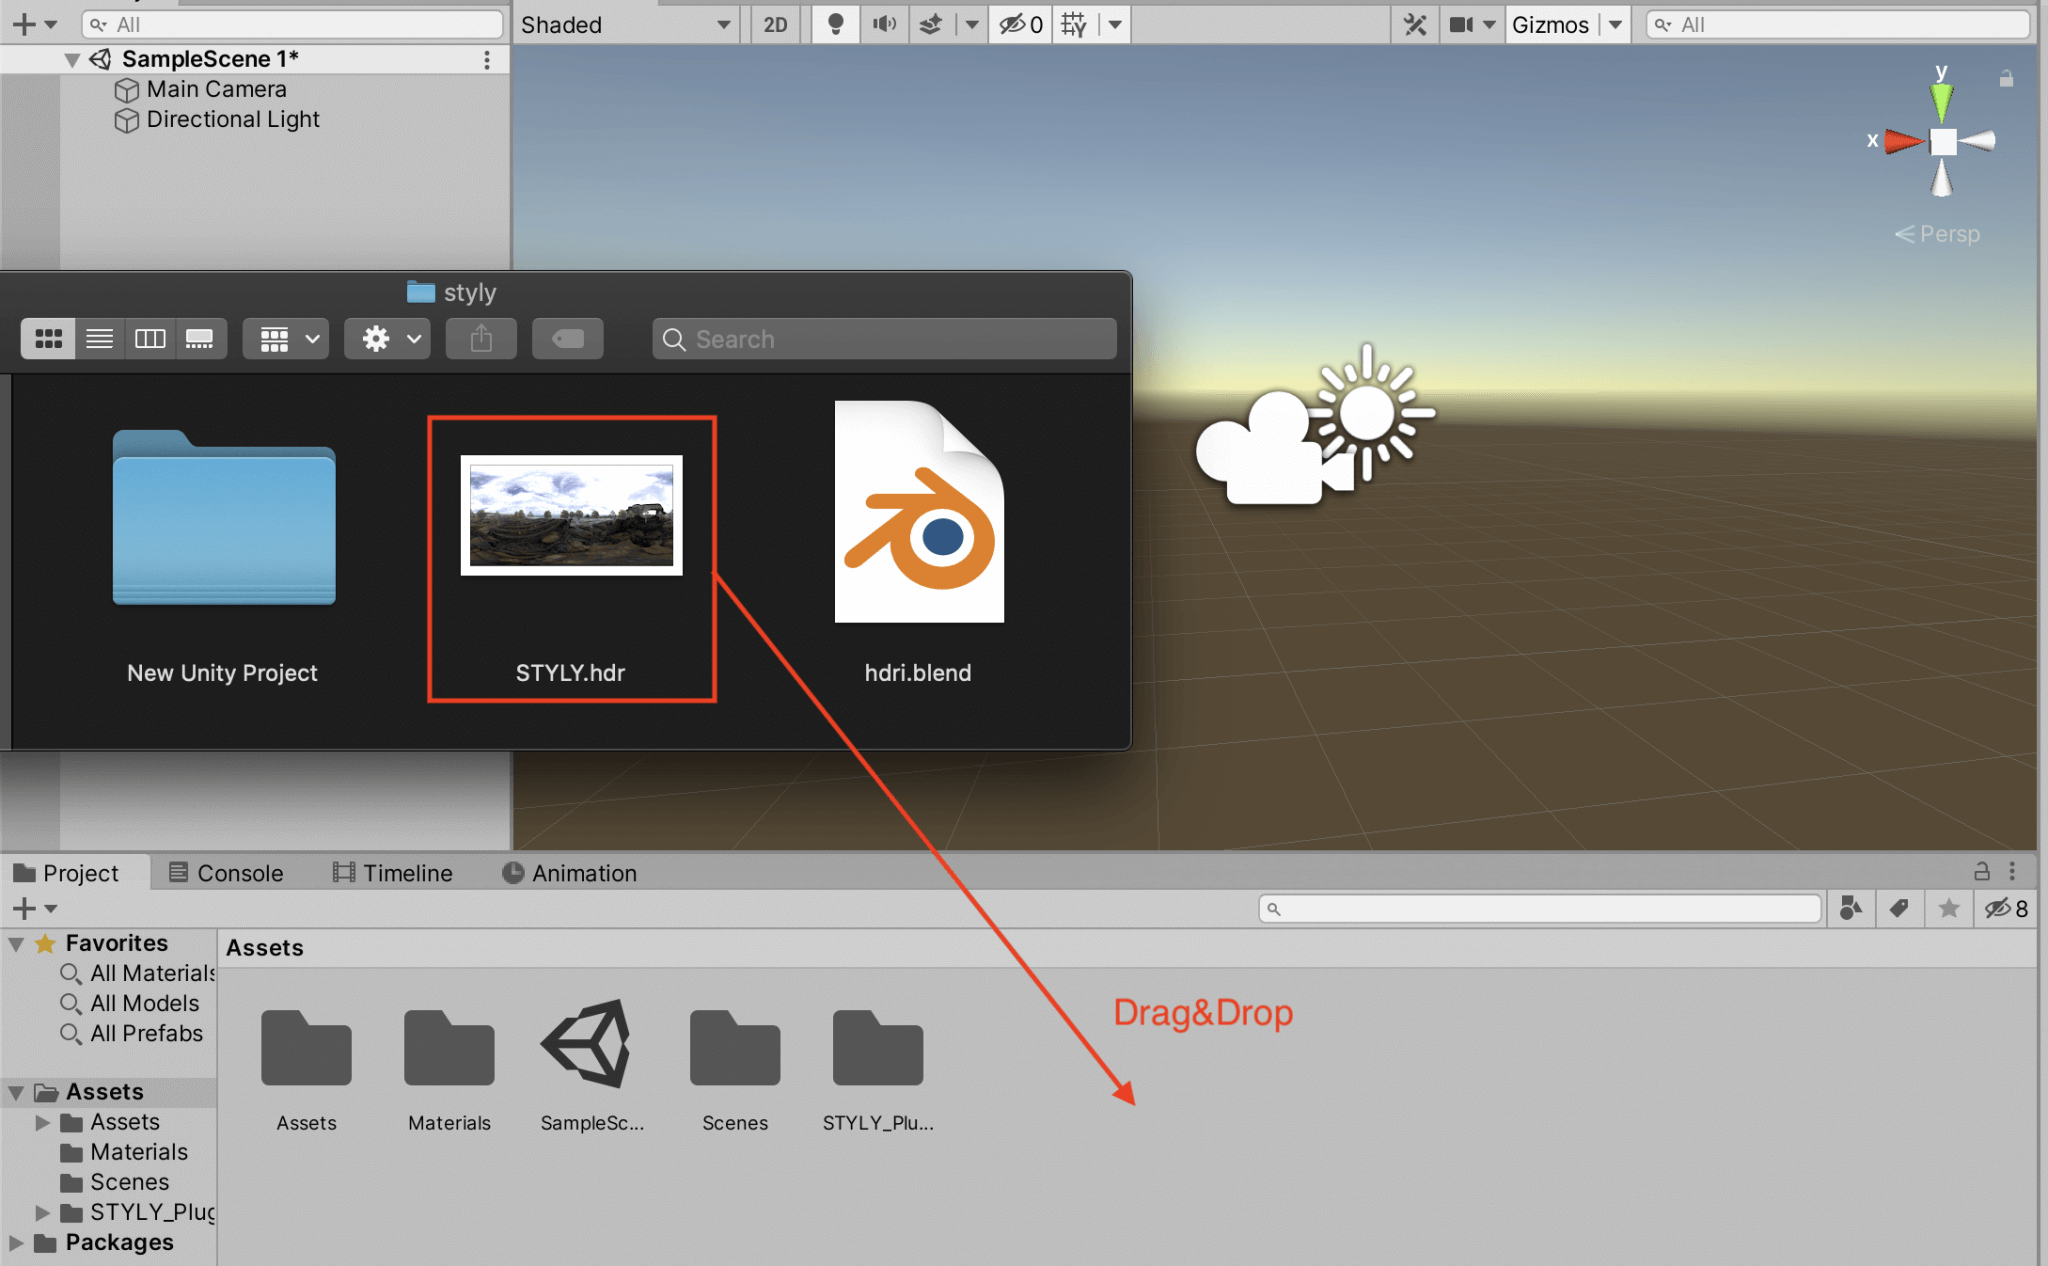
Task: Toggle 2D scene view mode
Action: (x=776, y=24)
